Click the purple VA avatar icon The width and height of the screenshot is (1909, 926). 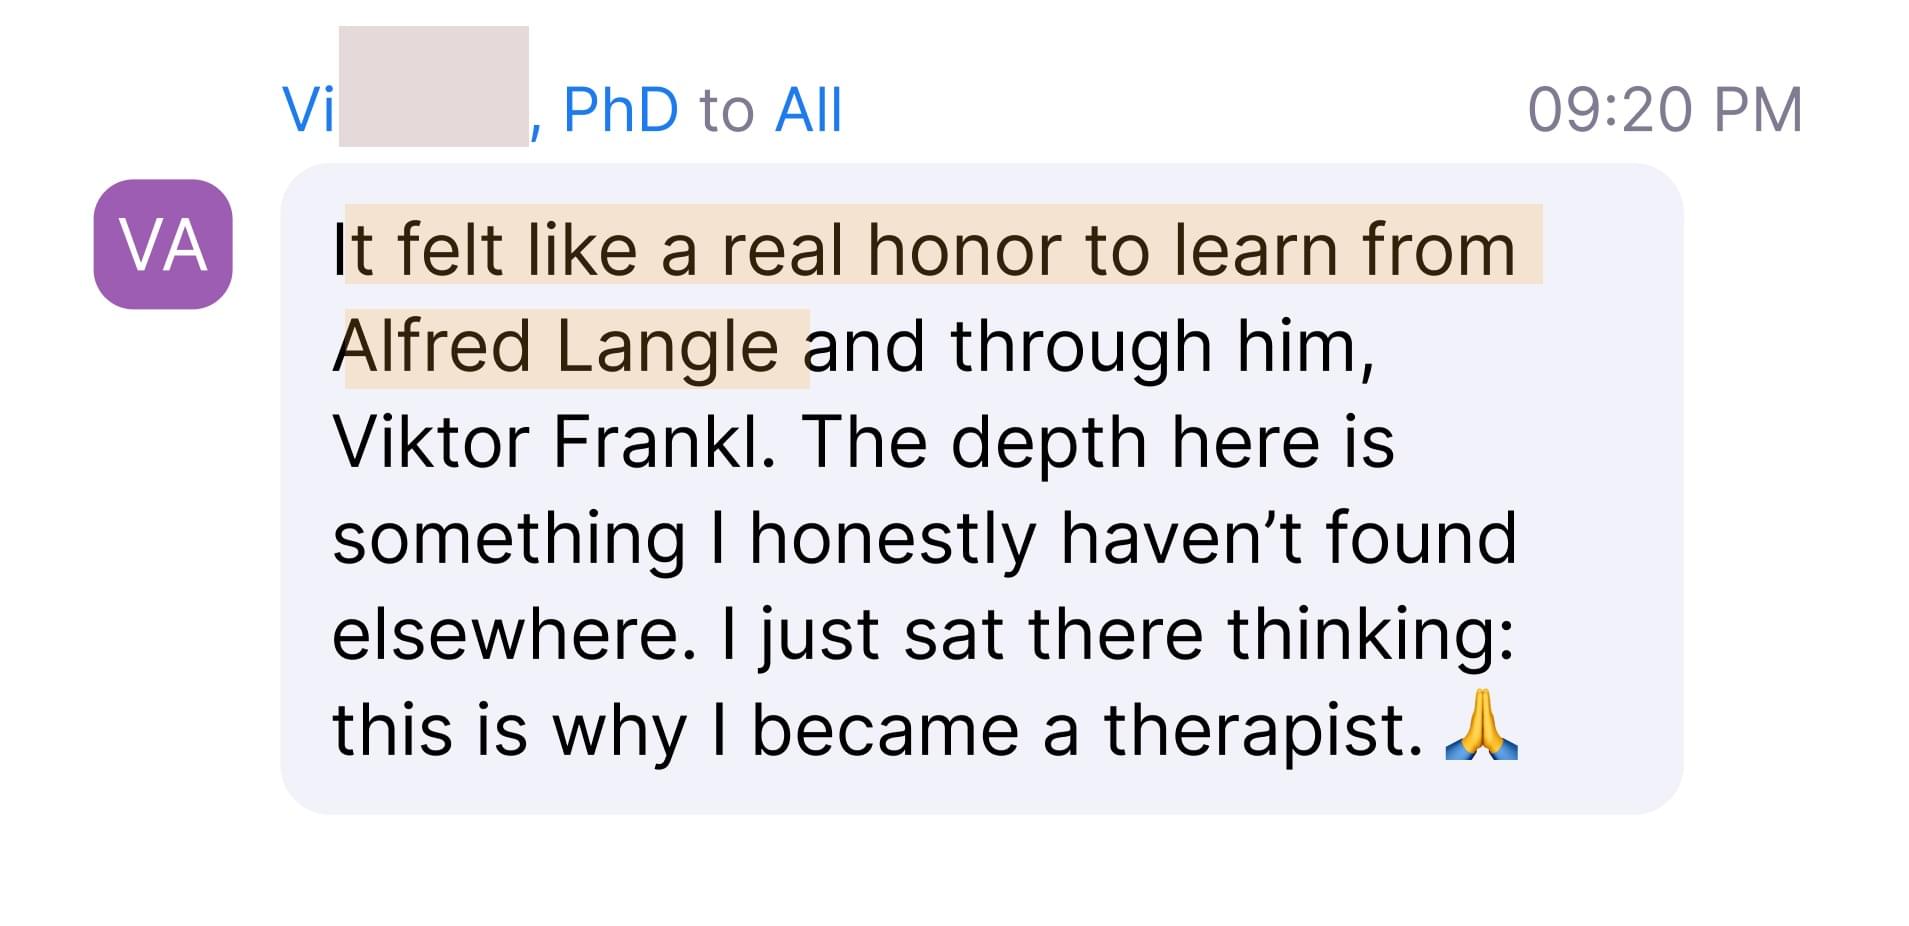pyautogui.click(x=163, y=244)
